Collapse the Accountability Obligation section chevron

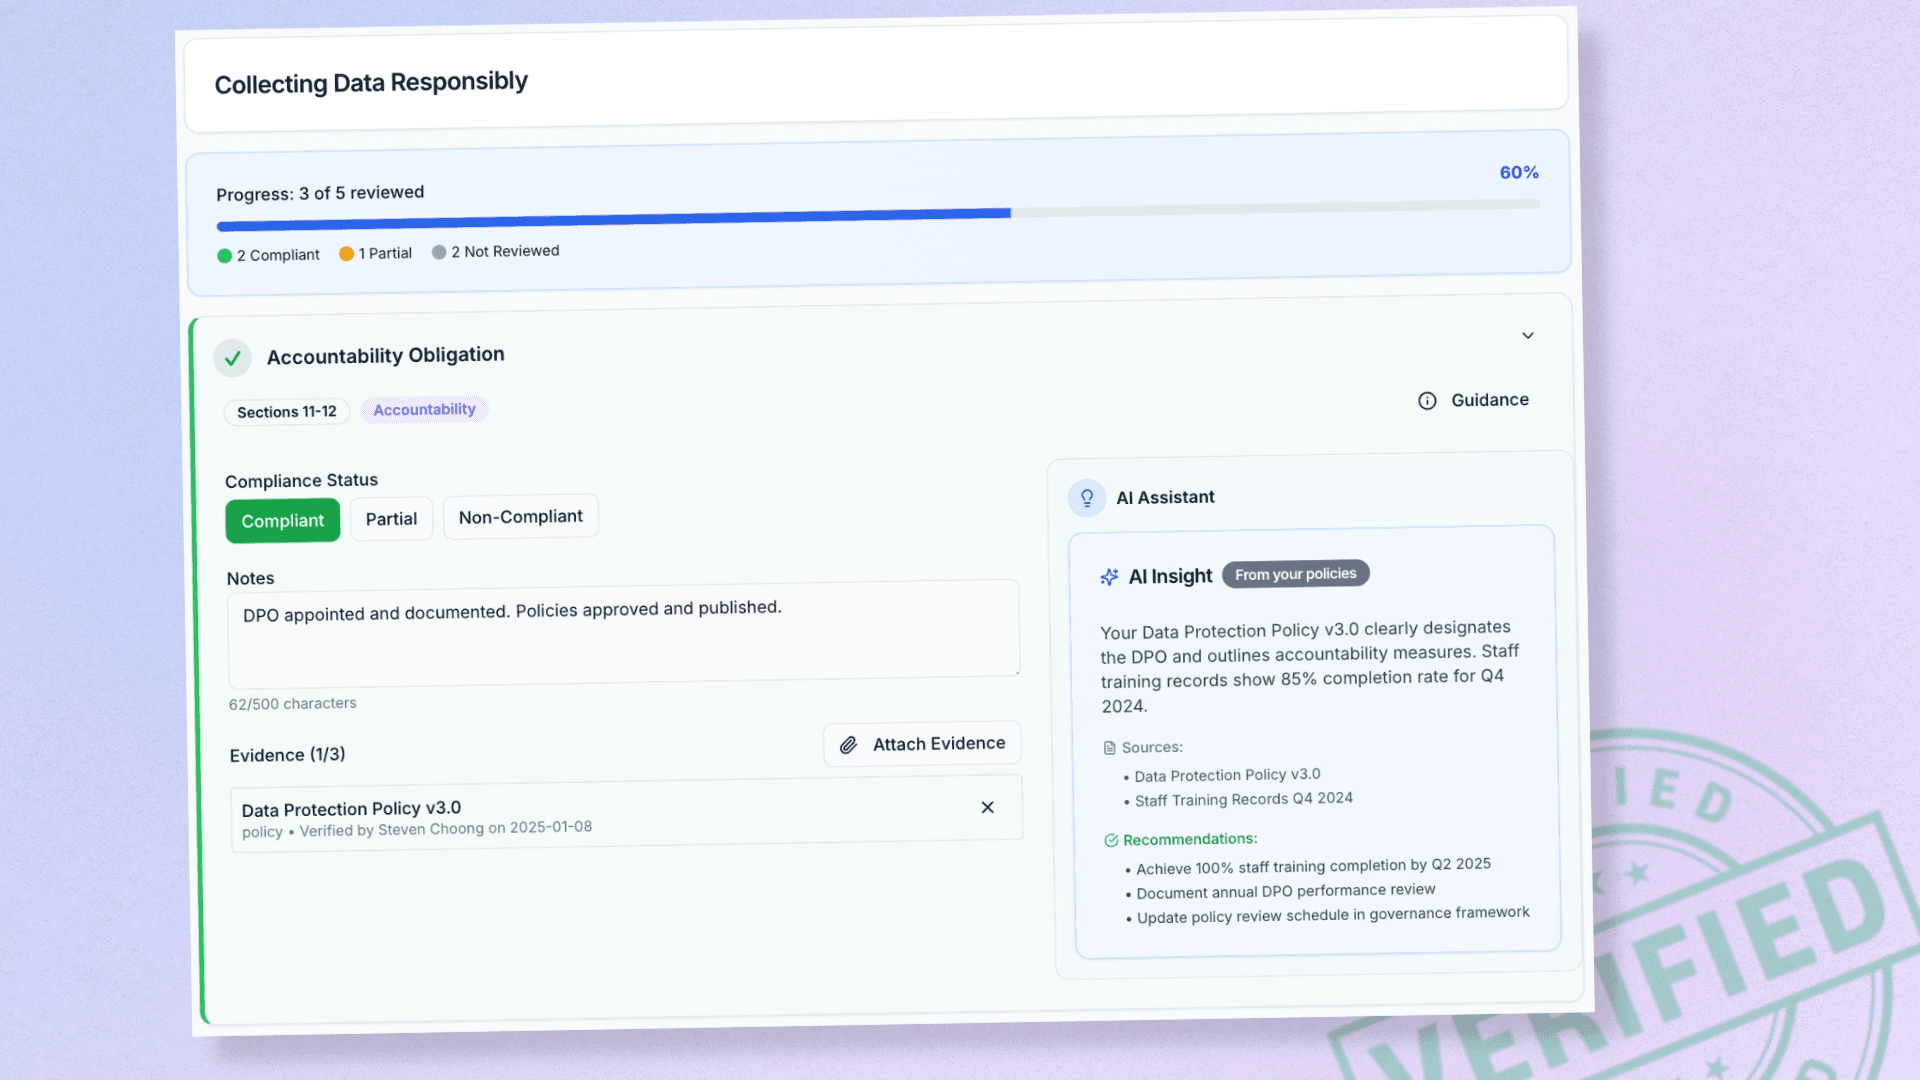click(1527, 335)
